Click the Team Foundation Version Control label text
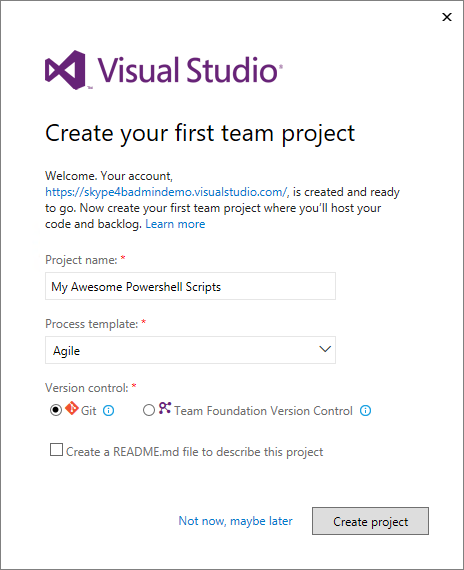 263,411
